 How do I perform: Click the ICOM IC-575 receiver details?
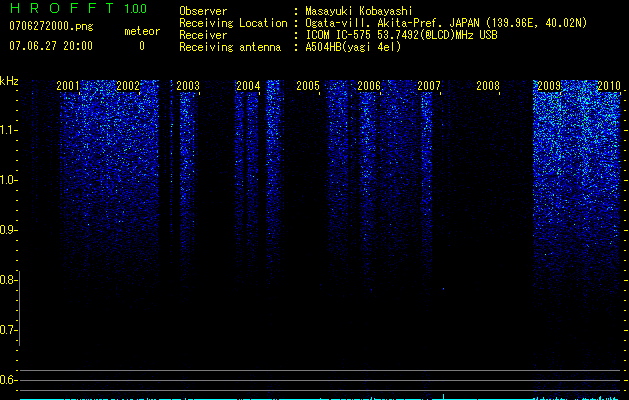coord(401,35)
